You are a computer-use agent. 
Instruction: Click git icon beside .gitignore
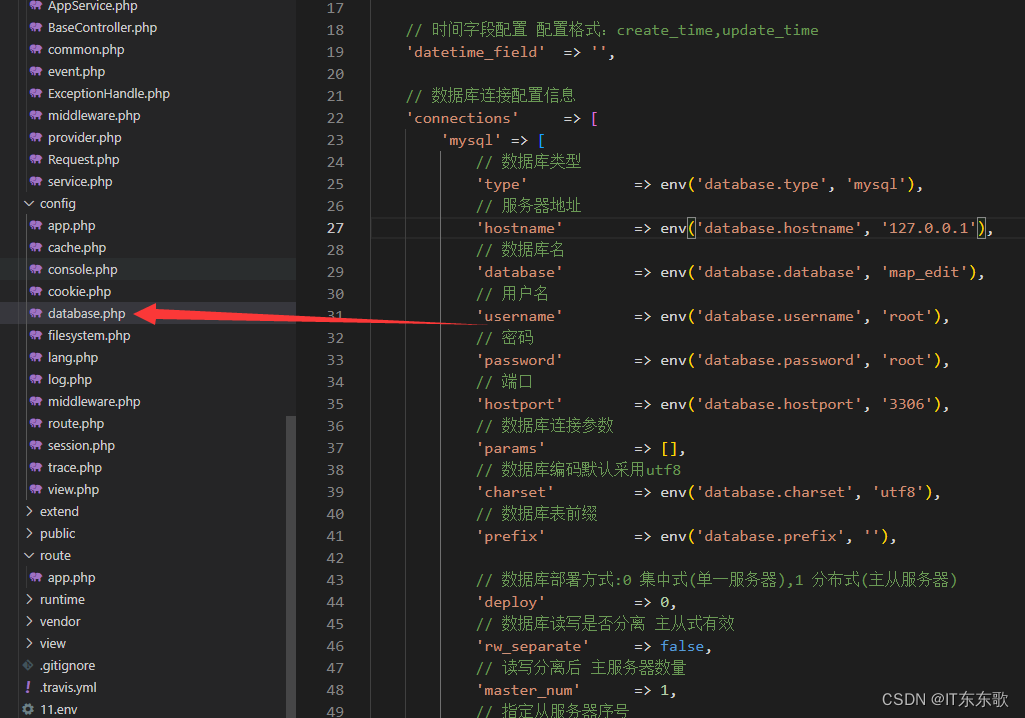tap(28, 666)
